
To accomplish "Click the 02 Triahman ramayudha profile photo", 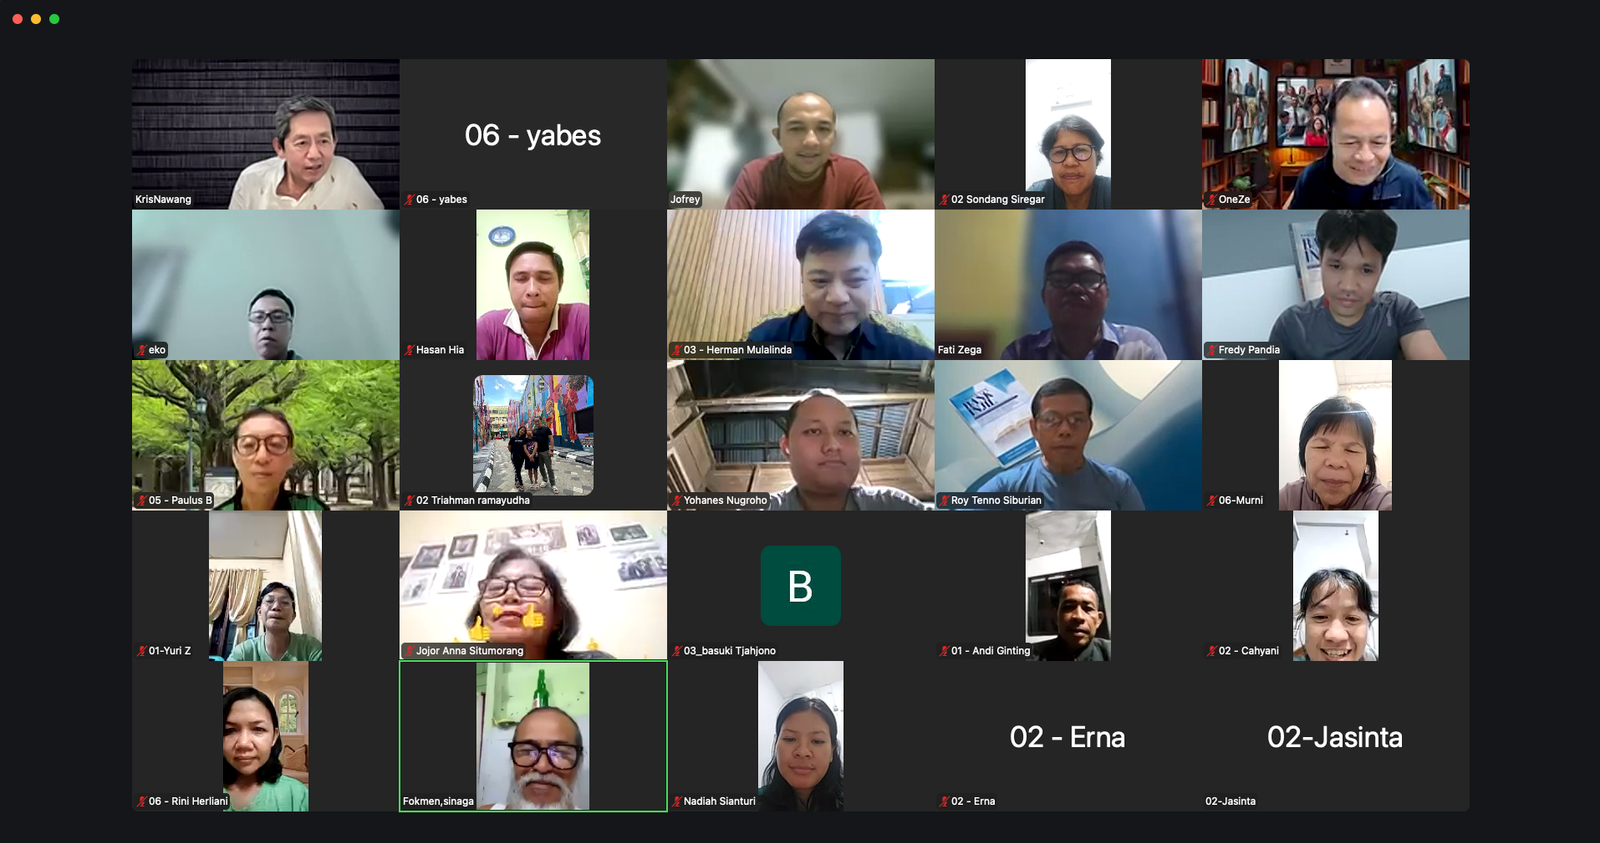I will pos(533,435).
